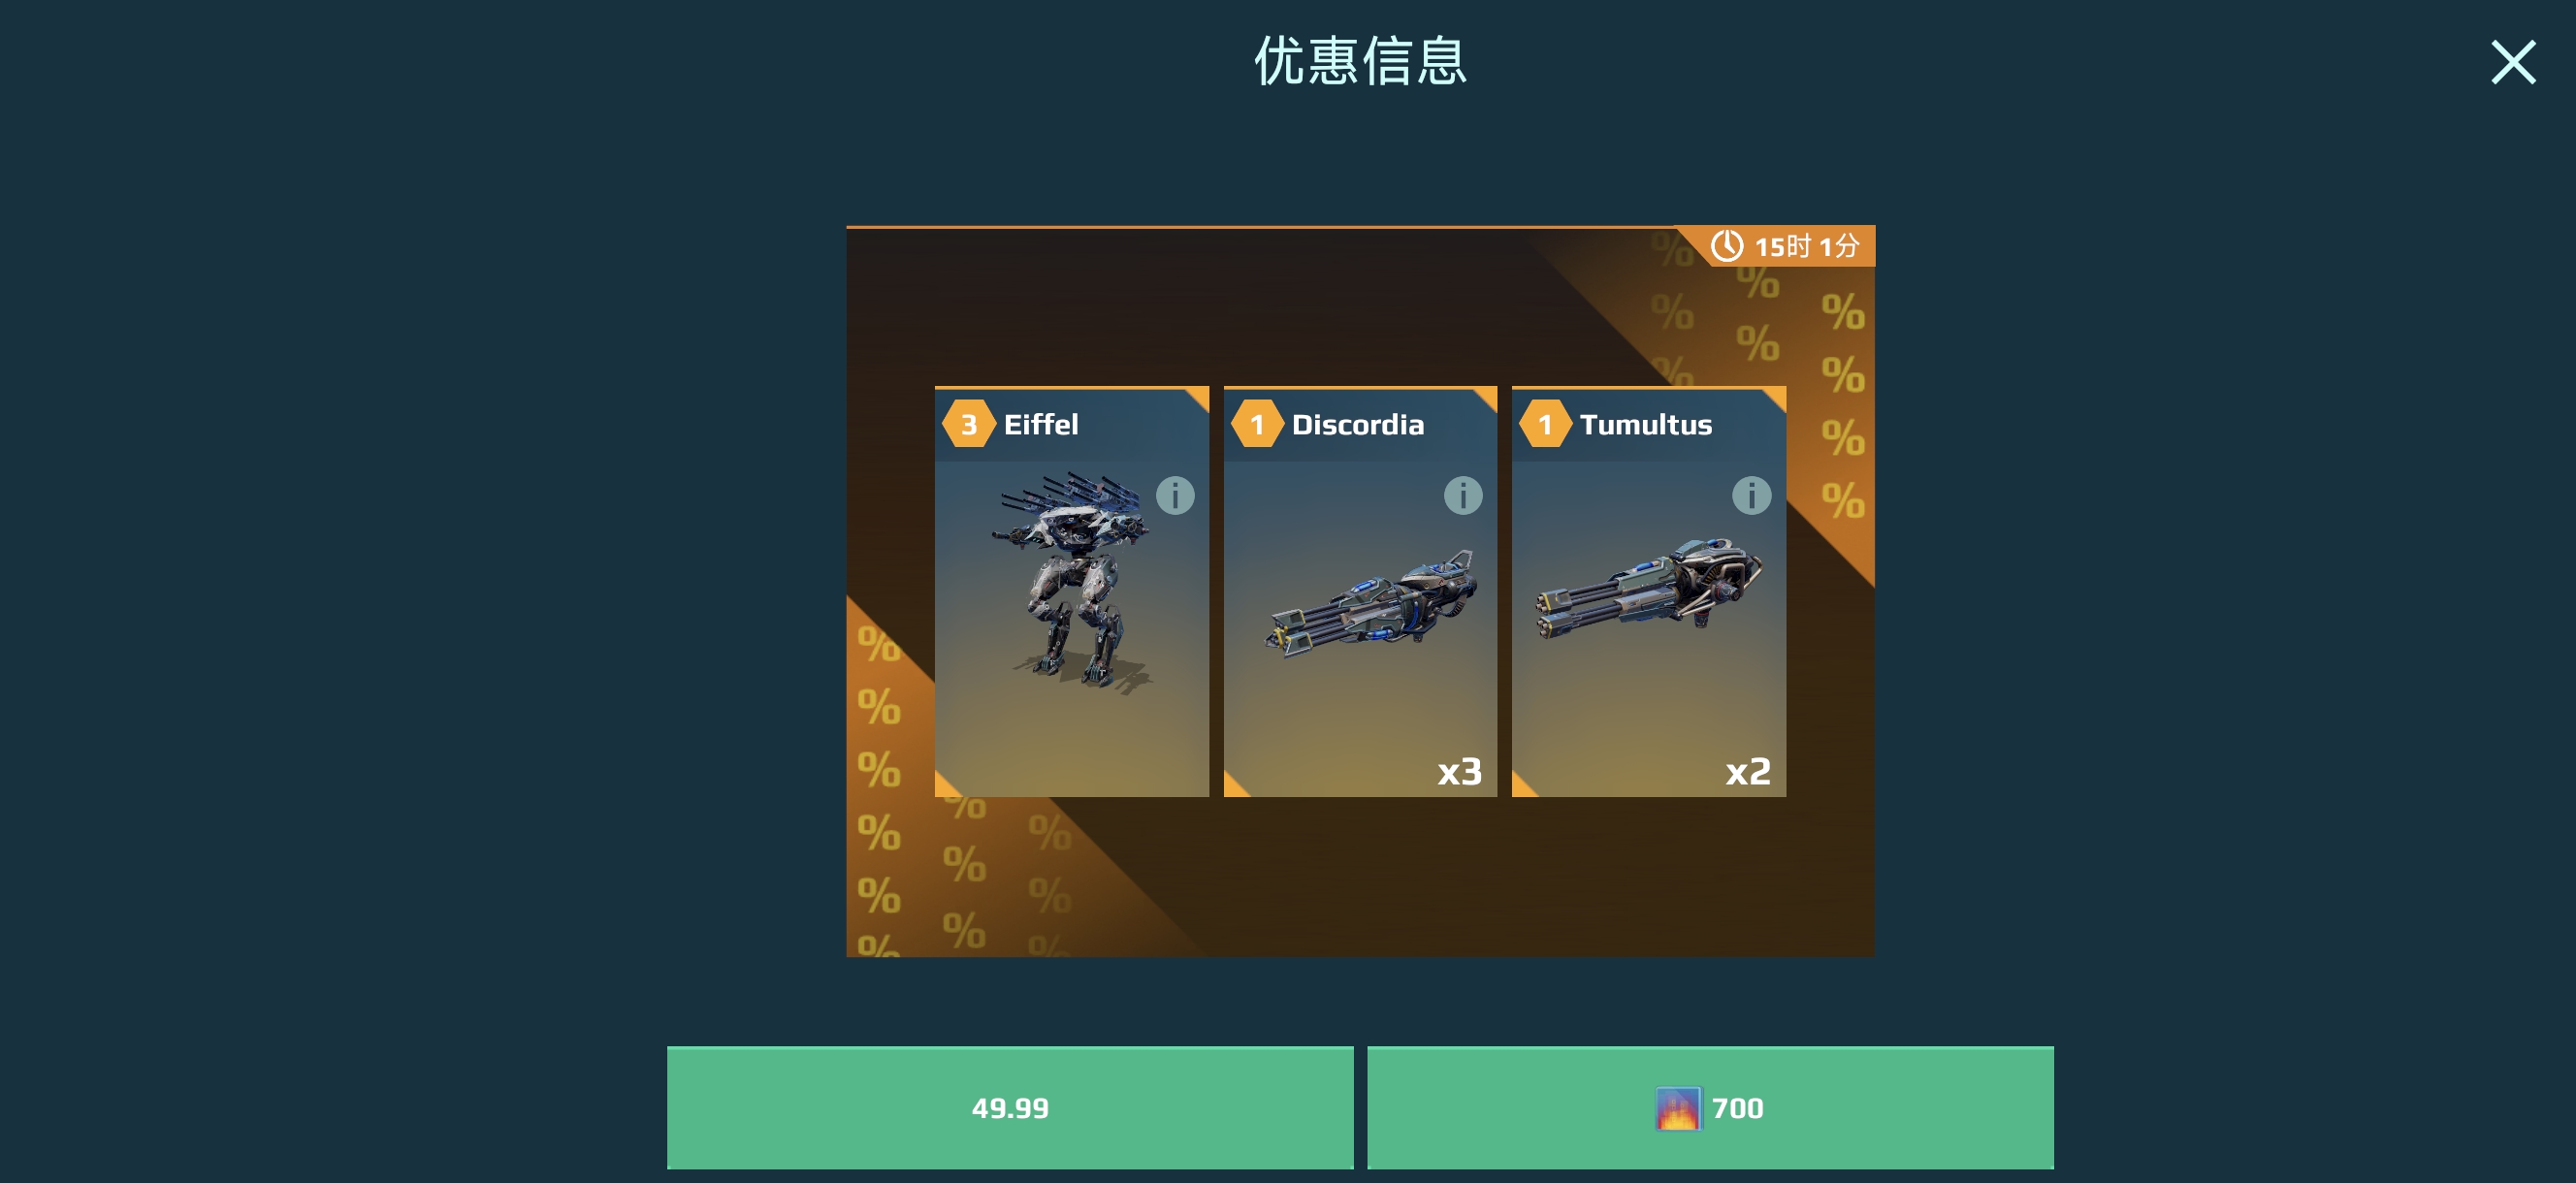Screen dimensions: 2576x1183
Task: Click the flame currency icon beside 700
Action: (x=1678, y=1108)
